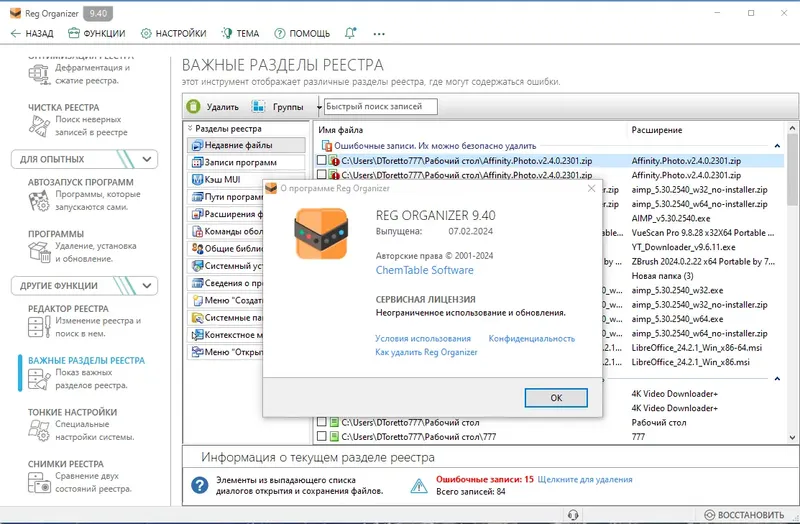Click the green Удалить button

point(213,107)
